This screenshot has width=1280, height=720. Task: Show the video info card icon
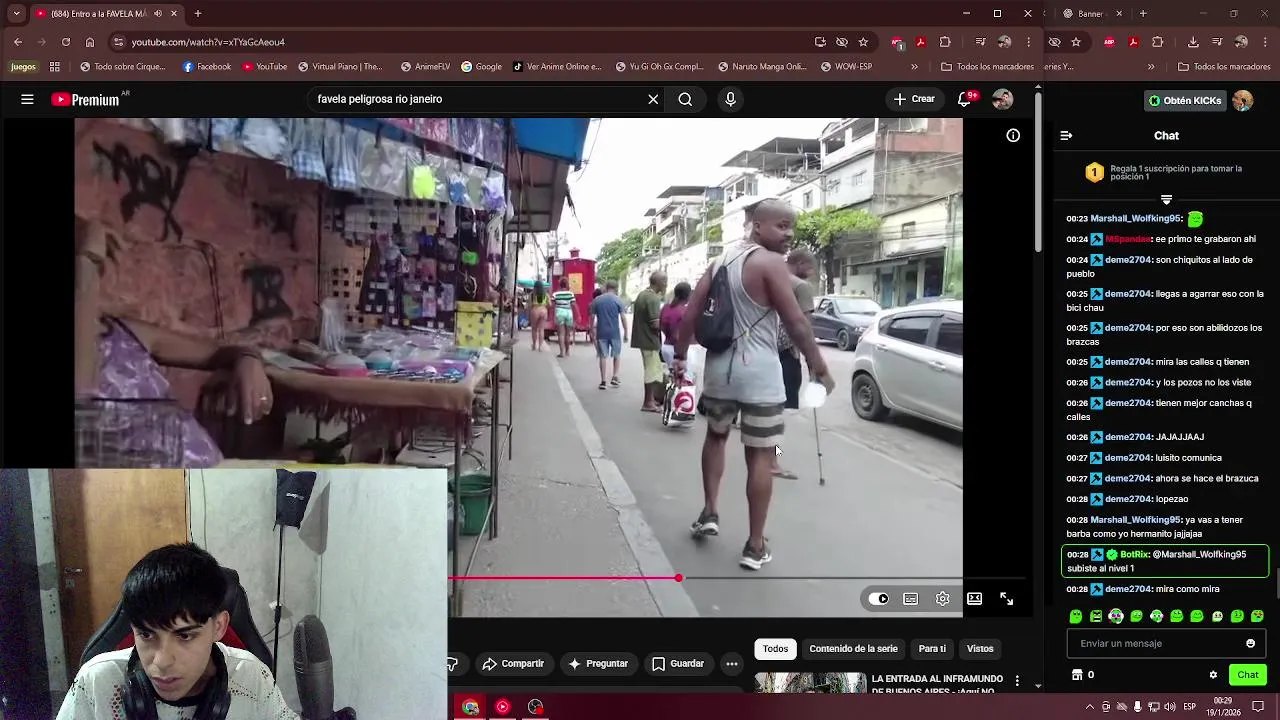[1013, 136]
